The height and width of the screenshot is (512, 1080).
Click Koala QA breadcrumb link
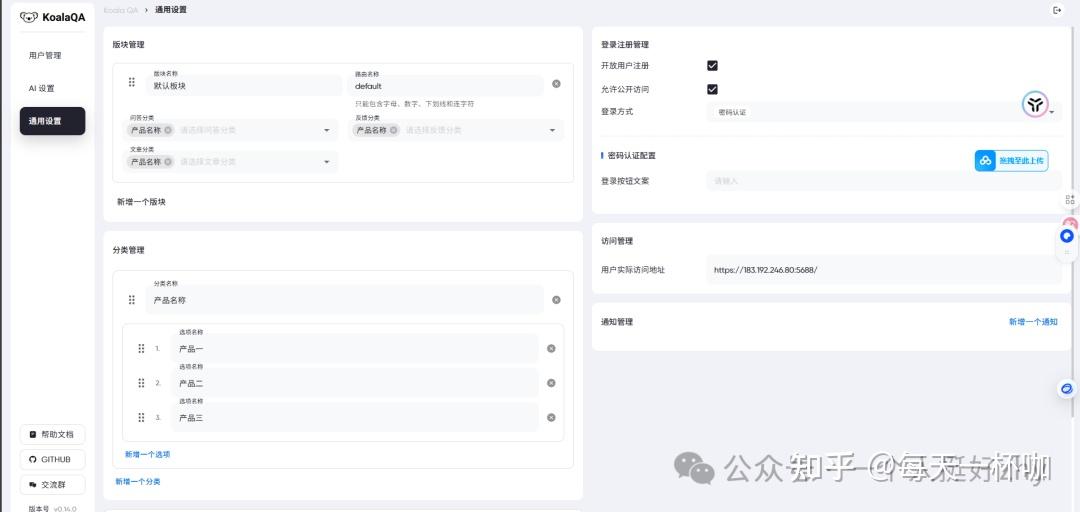pos(121,10)
